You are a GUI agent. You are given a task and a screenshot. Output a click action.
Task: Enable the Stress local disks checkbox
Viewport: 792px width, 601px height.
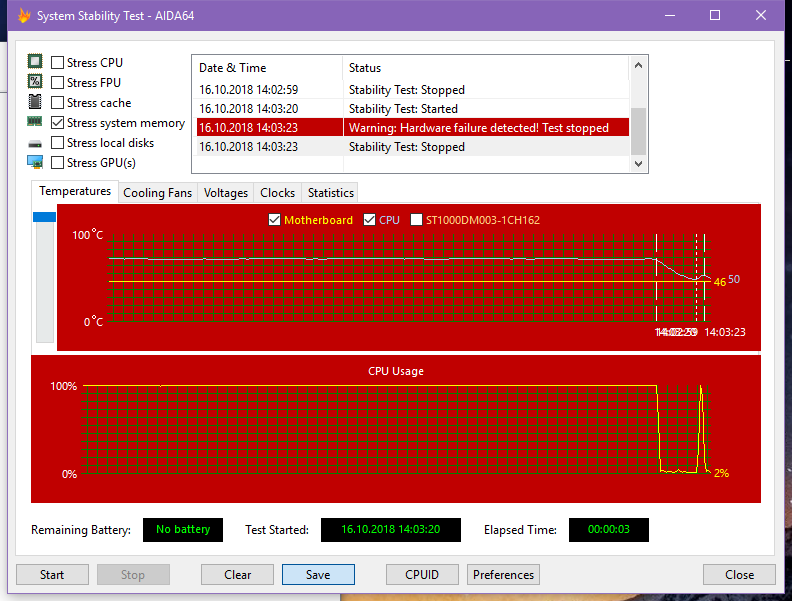point(58,143)
